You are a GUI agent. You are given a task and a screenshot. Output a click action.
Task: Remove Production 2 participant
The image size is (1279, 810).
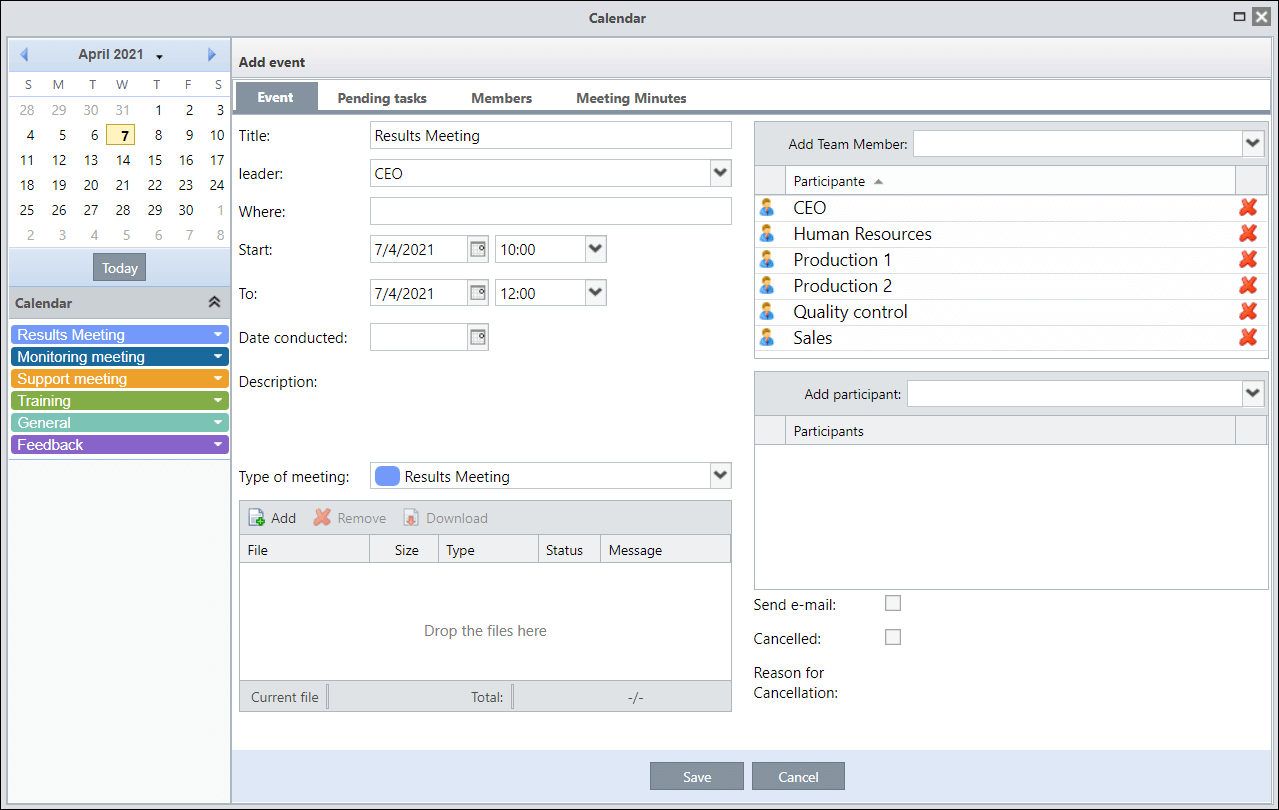pyautogui.click(x=1248, y=286)
